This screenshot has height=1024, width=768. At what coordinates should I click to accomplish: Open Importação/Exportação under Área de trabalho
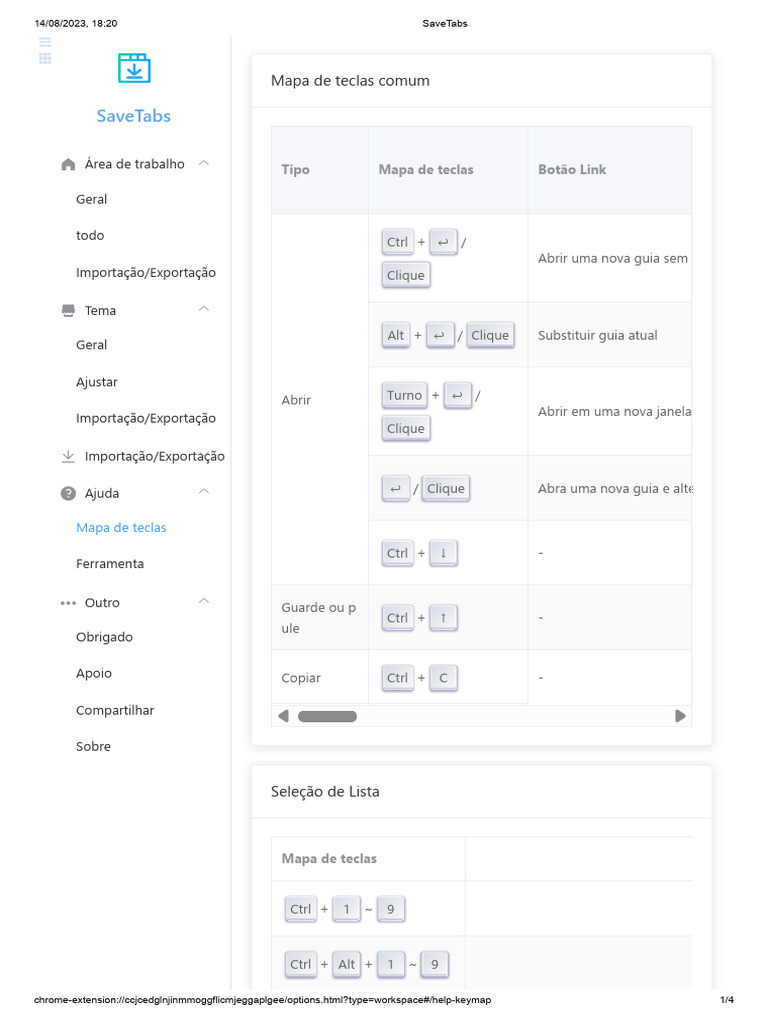[146, 272]
